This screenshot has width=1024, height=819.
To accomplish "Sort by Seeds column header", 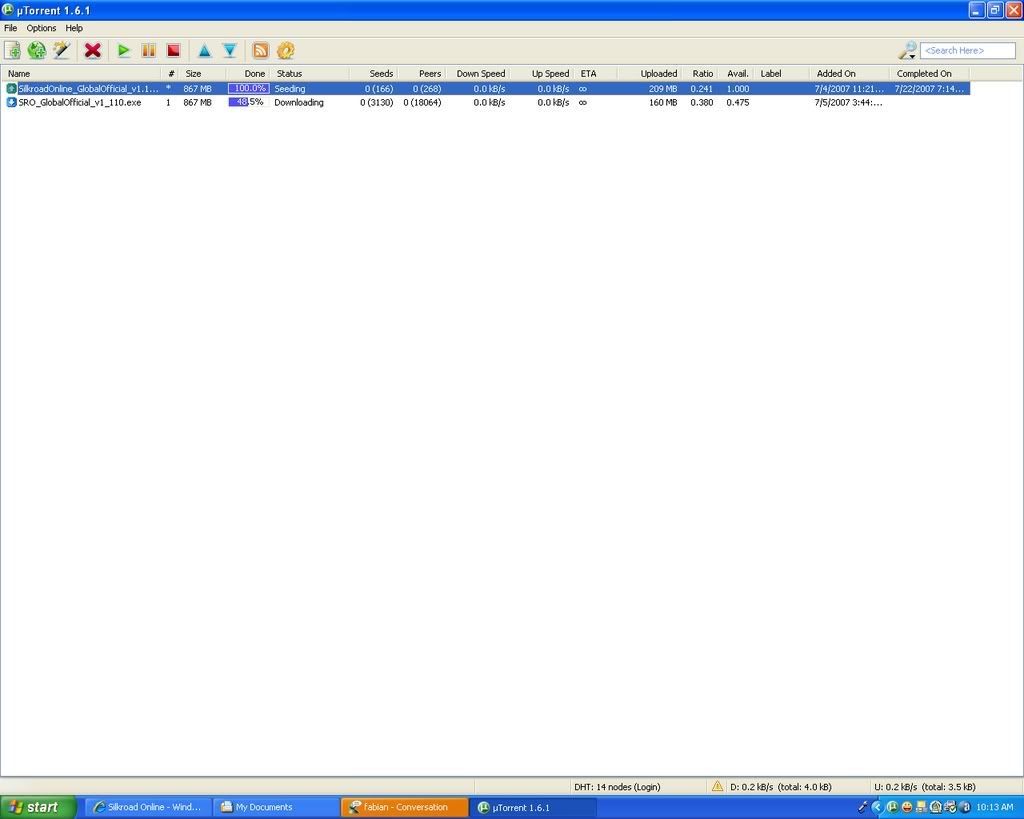I will (374, 74).
